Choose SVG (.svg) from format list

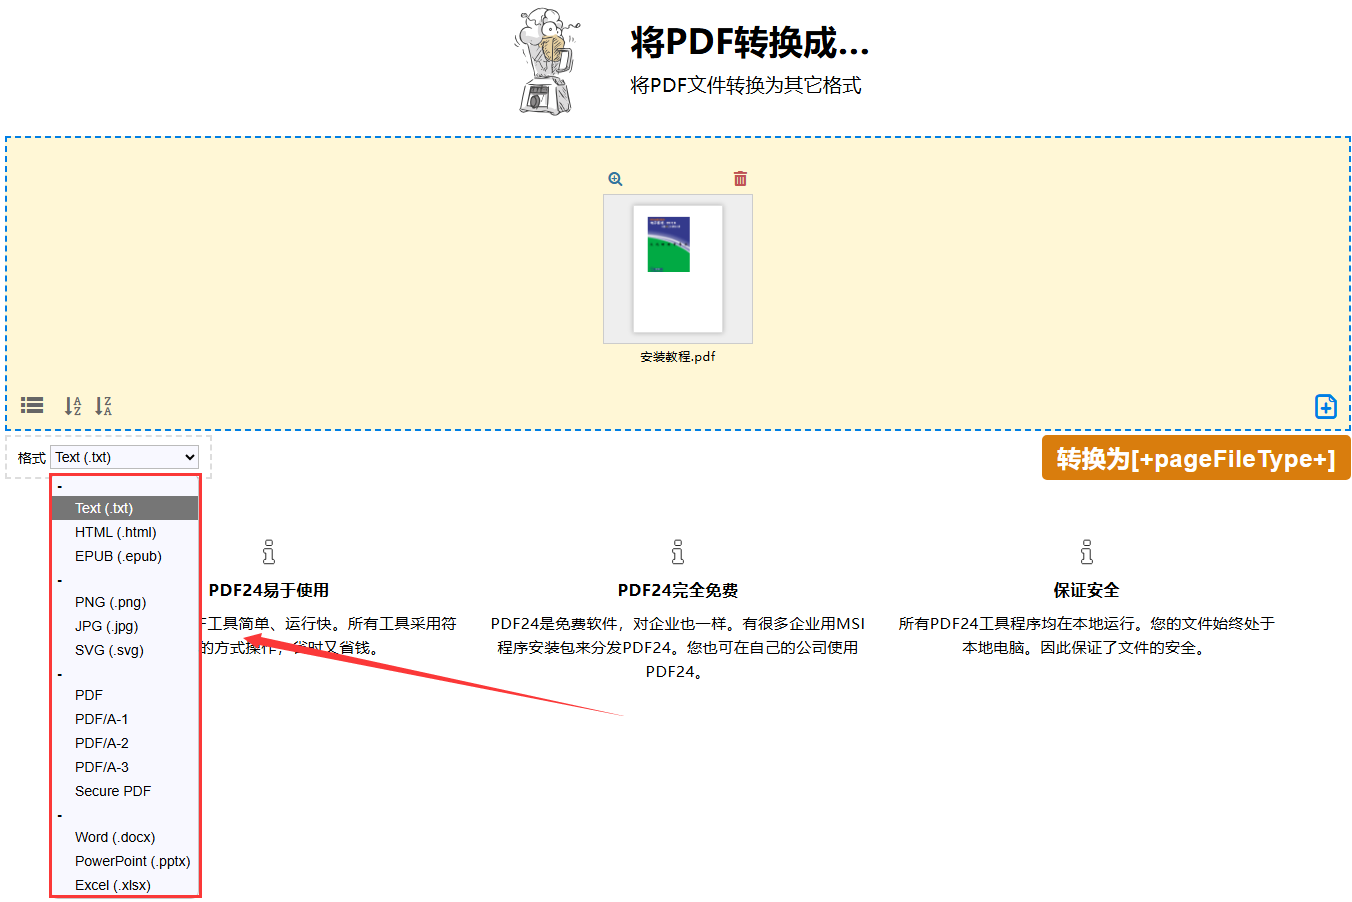pyautogui.click(x=125, y=650)
